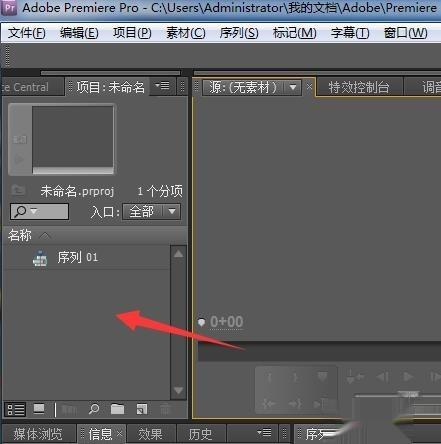
Task: Click the Step Back frame button
Action: pos(383,377)
